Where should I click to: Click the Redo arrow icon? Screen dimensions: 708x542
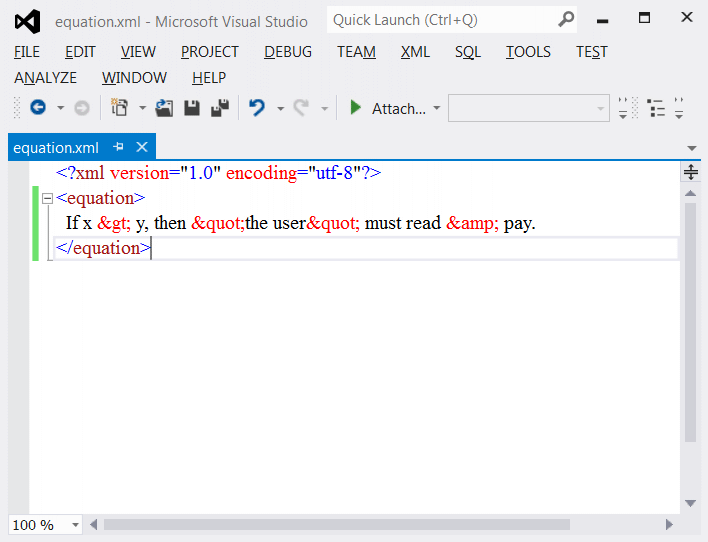pyautogui.click(x=301, y=108)
